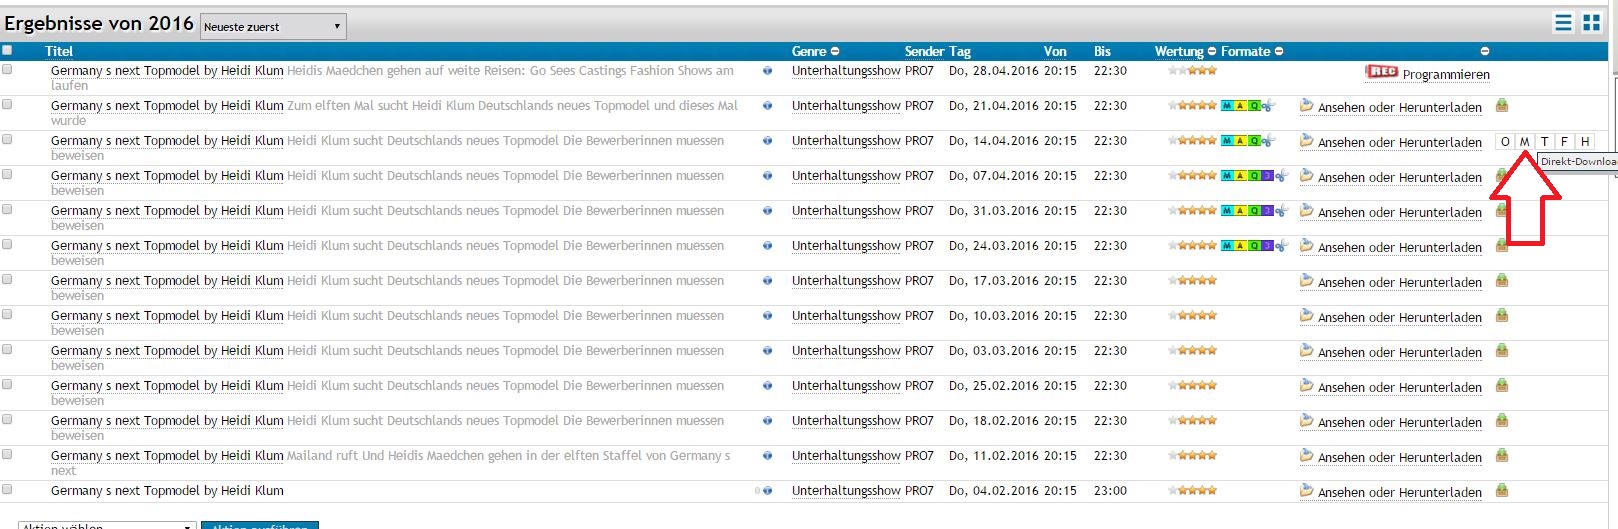The image size is (1618, 529).
Task: Check the box for 31.03.2016 episode
Action: [x=7, y=209]
